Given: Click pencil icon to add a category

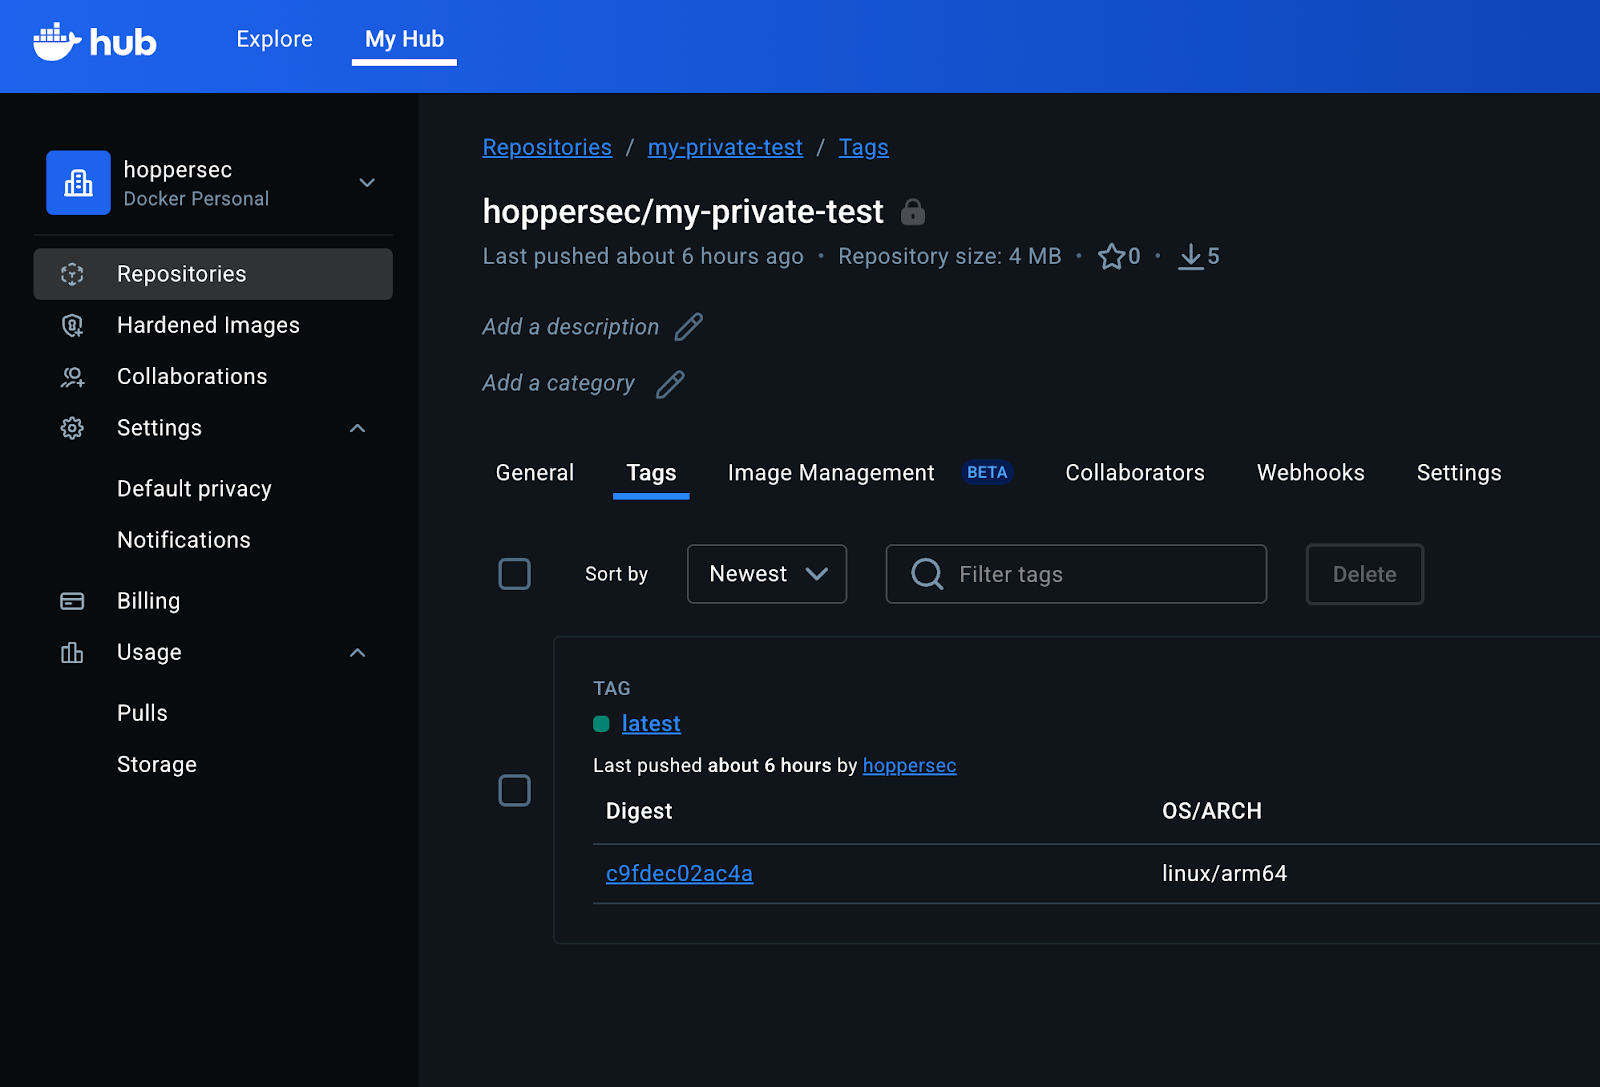Looking at the screenshot, I should pos(670,384).
